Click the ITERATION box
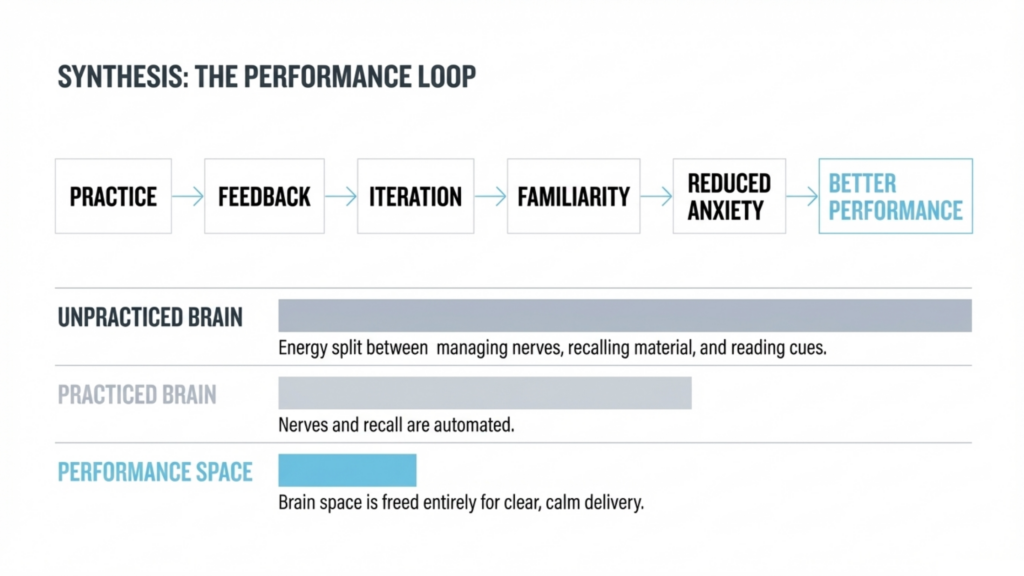Screen dimensions: 1024x576 [x=415, y=196]
